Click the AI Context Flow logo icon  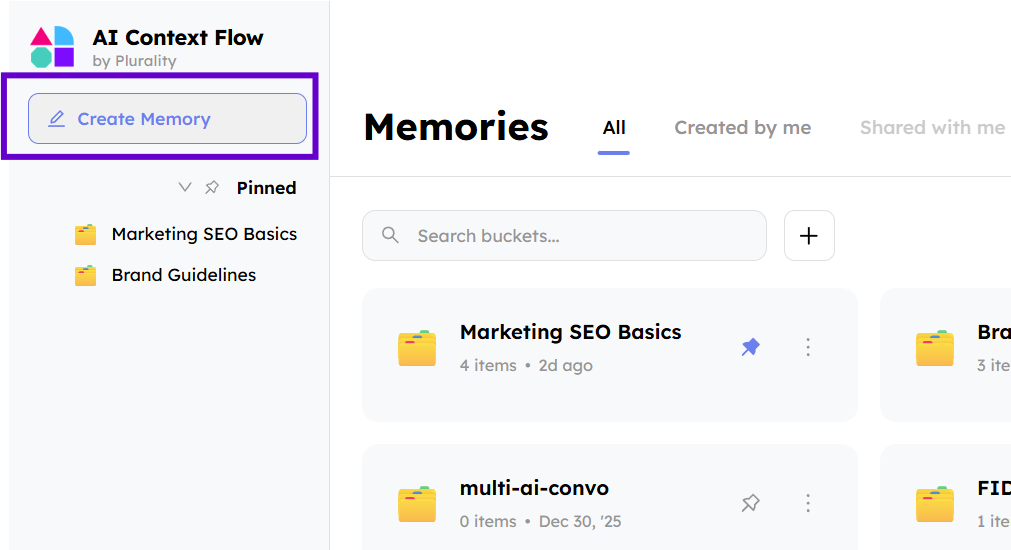pos(52,47)
